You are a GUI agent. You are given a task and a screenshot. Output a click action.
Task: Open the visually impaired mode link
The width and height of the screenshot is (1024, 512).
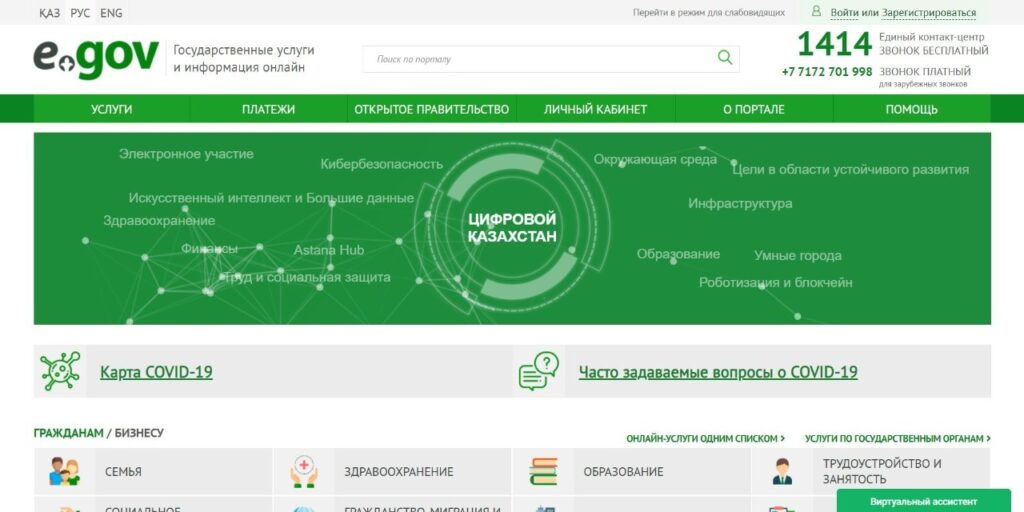pyautogui.click(x=709, y=12)
